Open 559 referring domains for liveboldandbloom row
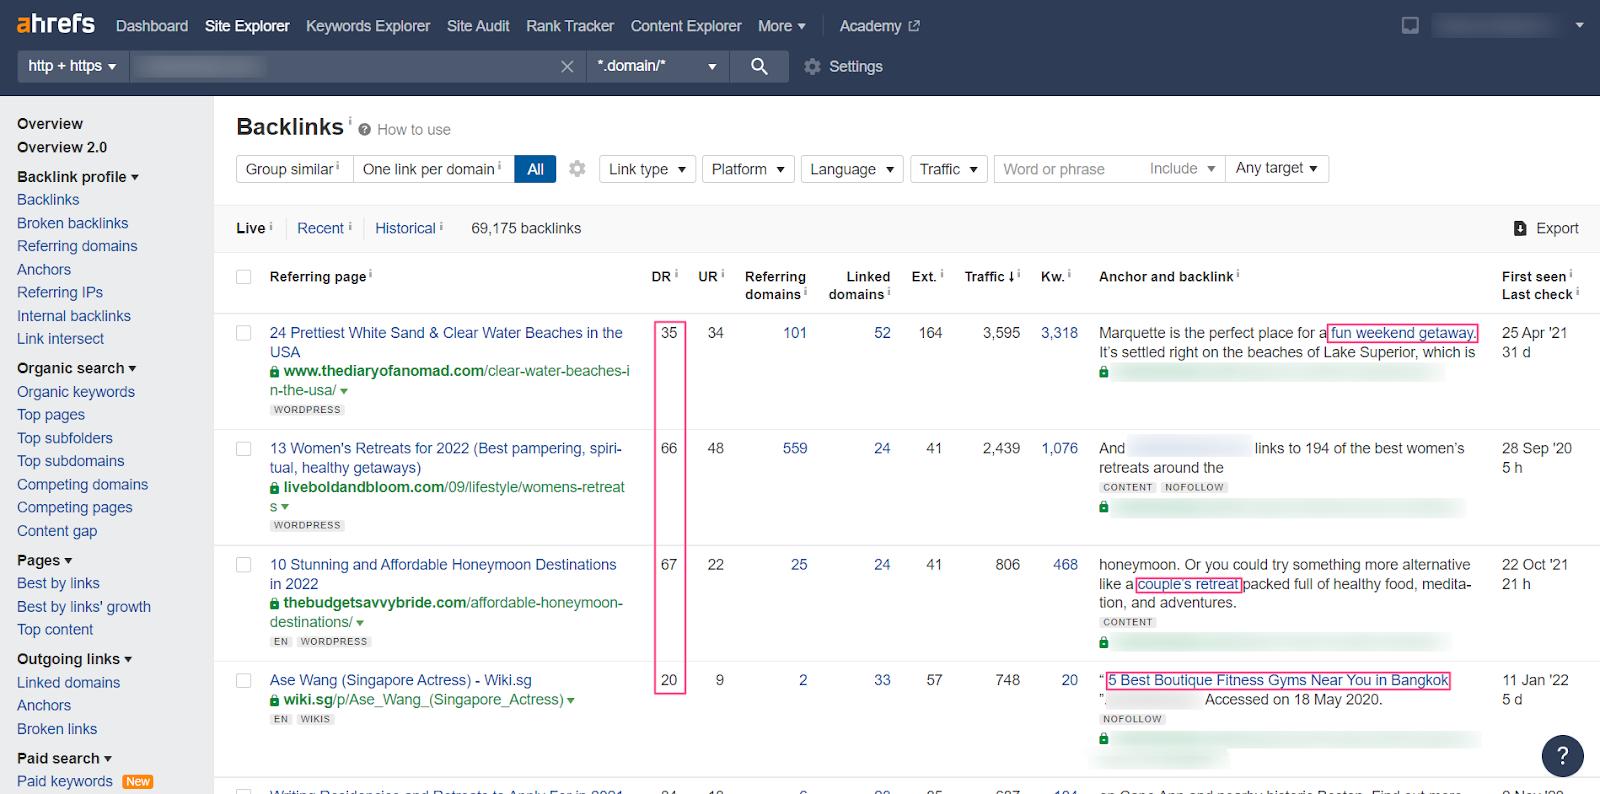The height and width of the screenshot is (794, 1600). 795,448
